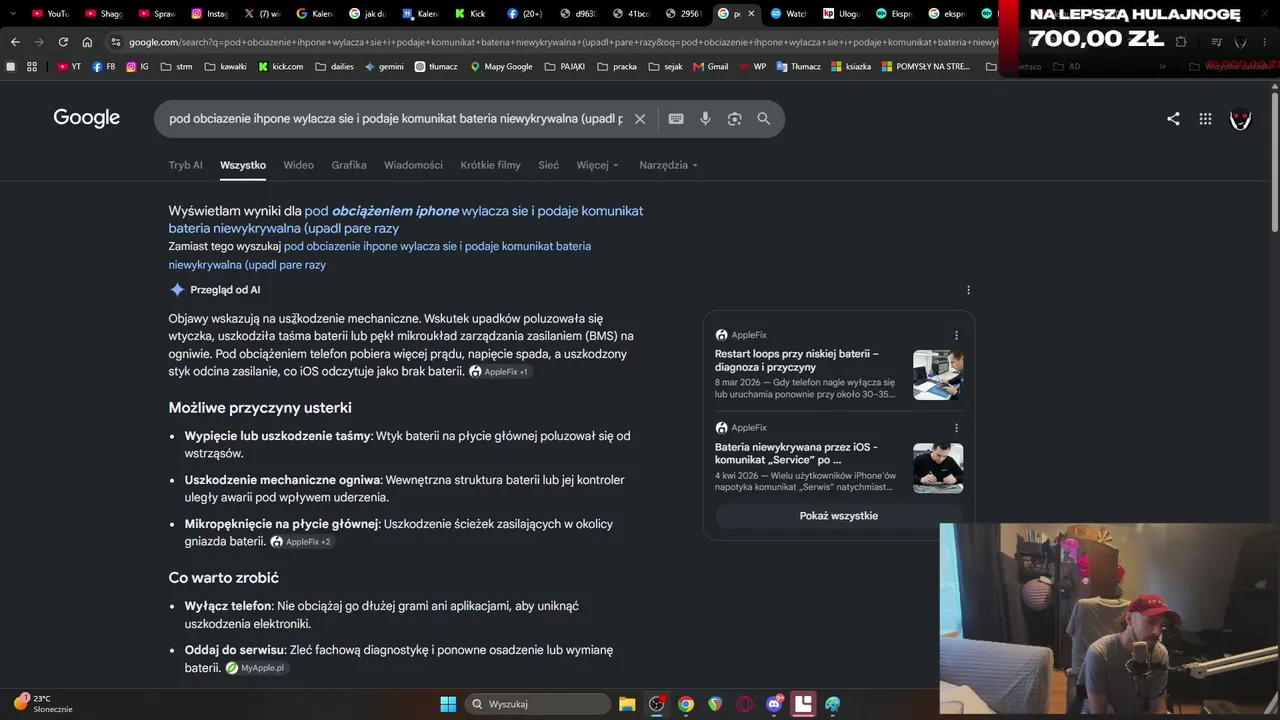The height and width of the screenshot is (720, 1280).
Task: Go to the Google homepage logo
Action: tap(87, 118)
